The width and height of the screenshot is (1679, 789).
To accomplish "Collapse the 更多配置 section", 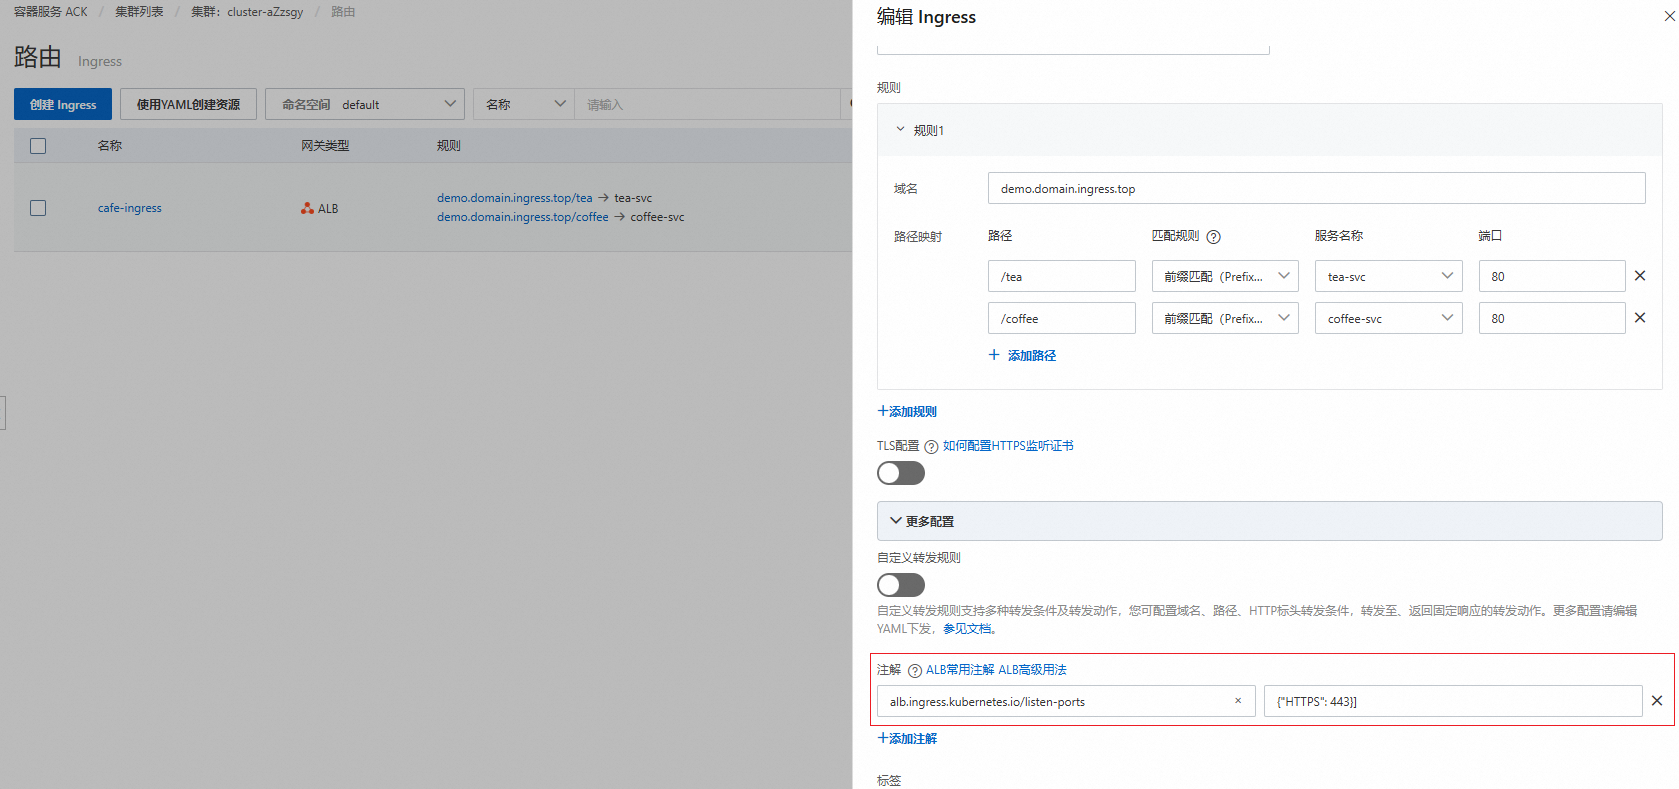I will point(896,521).
